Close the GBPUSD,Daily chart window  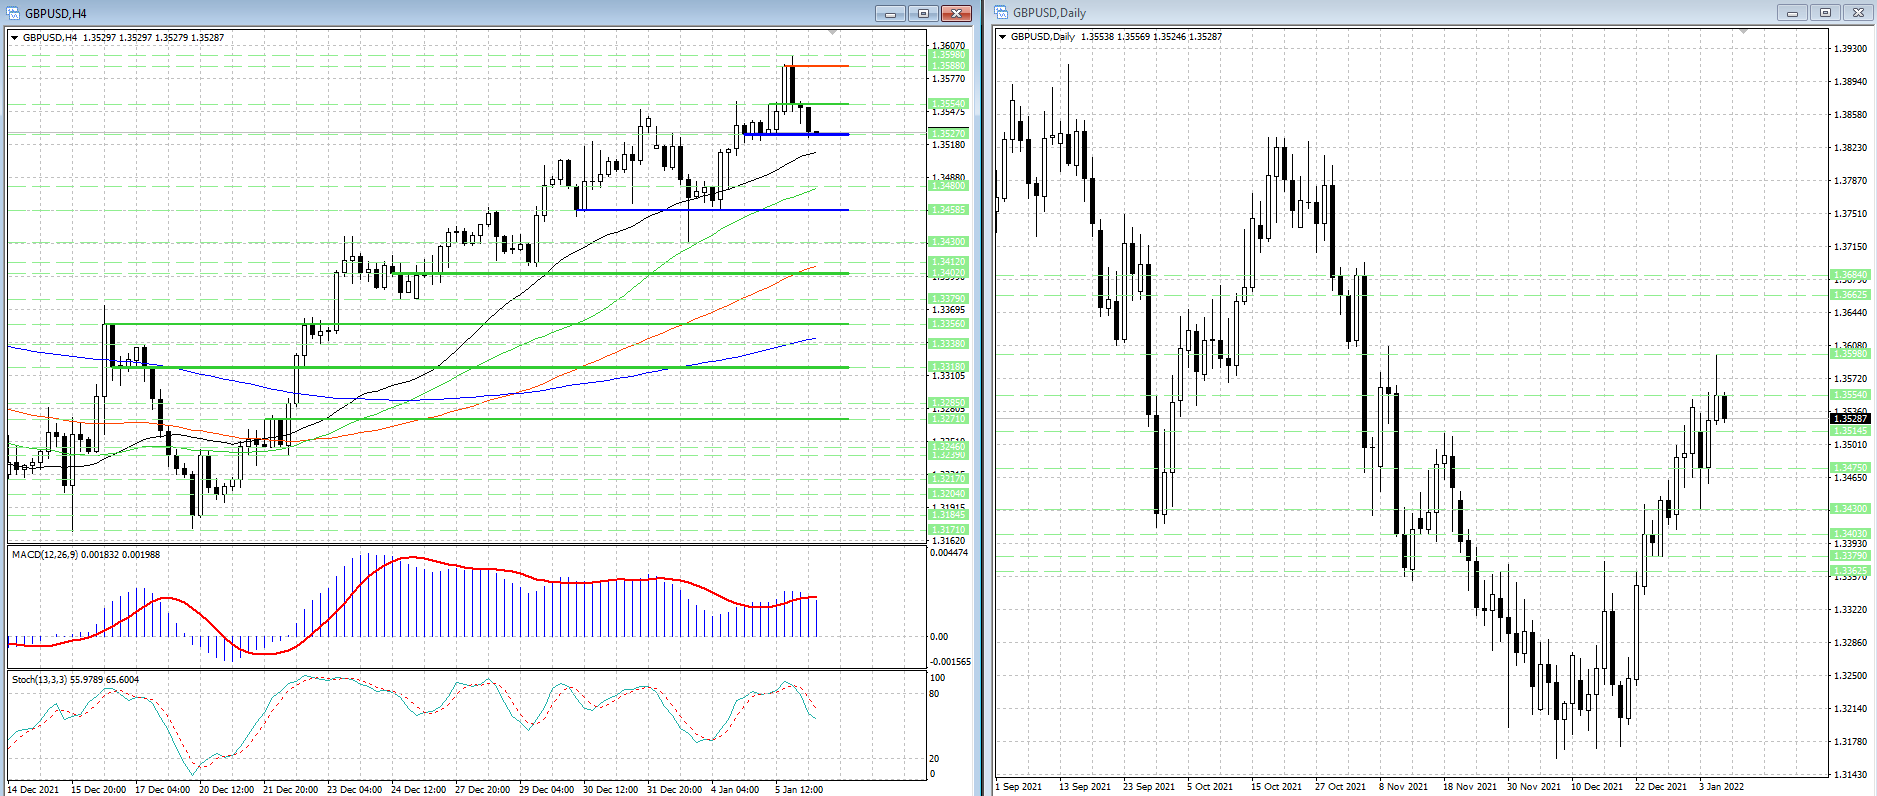point(1858,13)
